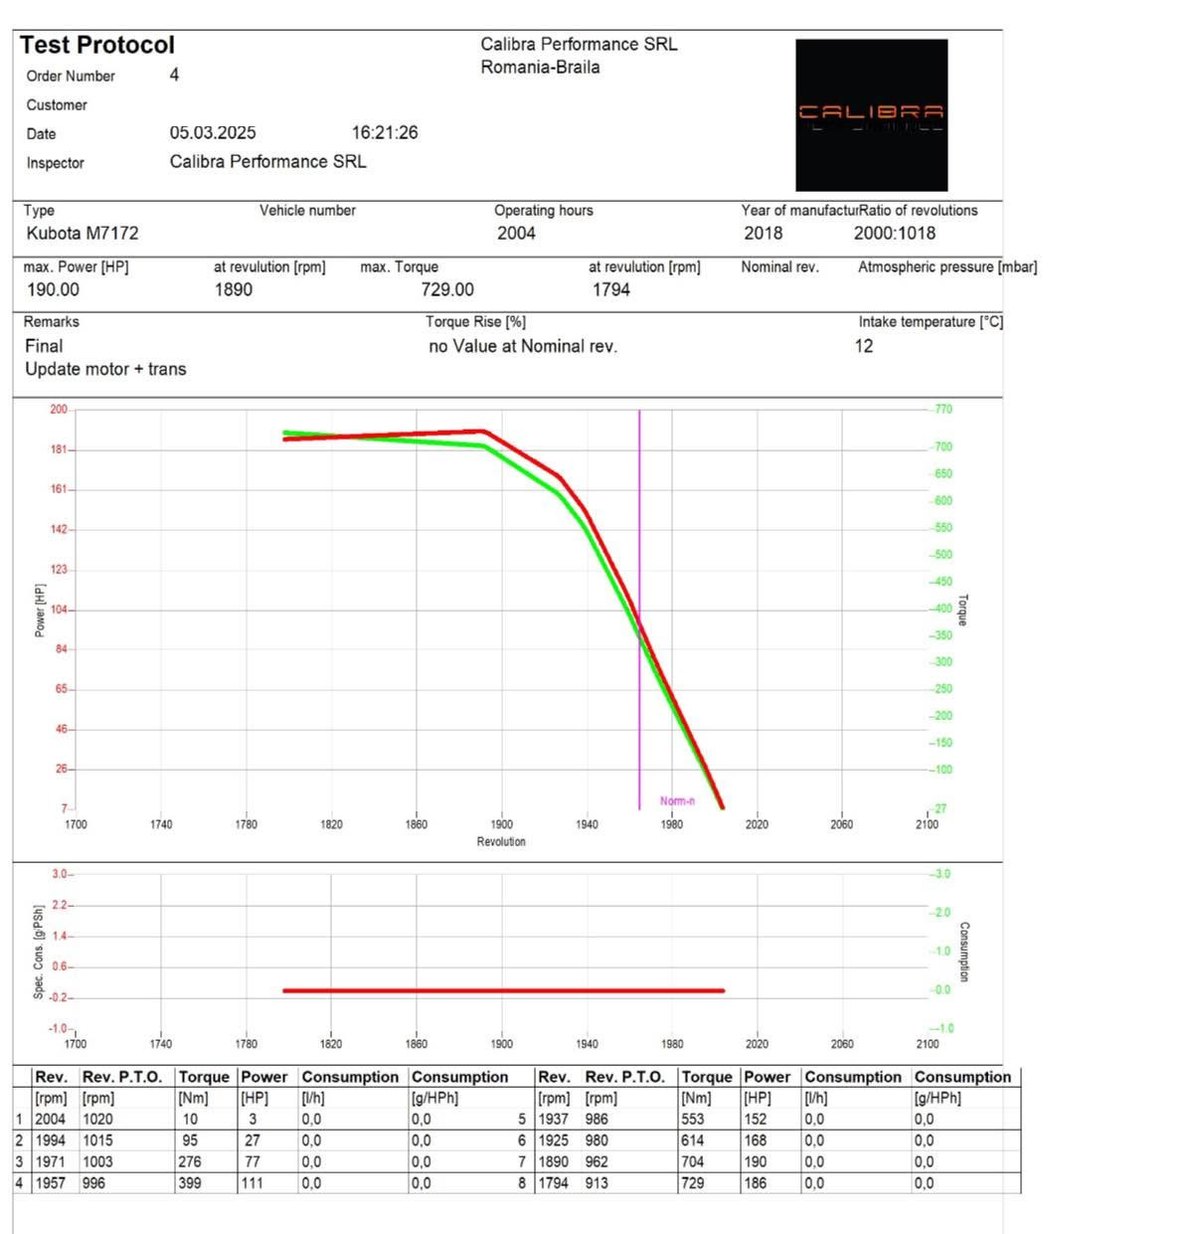Click P.T.O. value "962" in table row 7
This screenshot has height=1234, width=1200.
(596, 1162)
